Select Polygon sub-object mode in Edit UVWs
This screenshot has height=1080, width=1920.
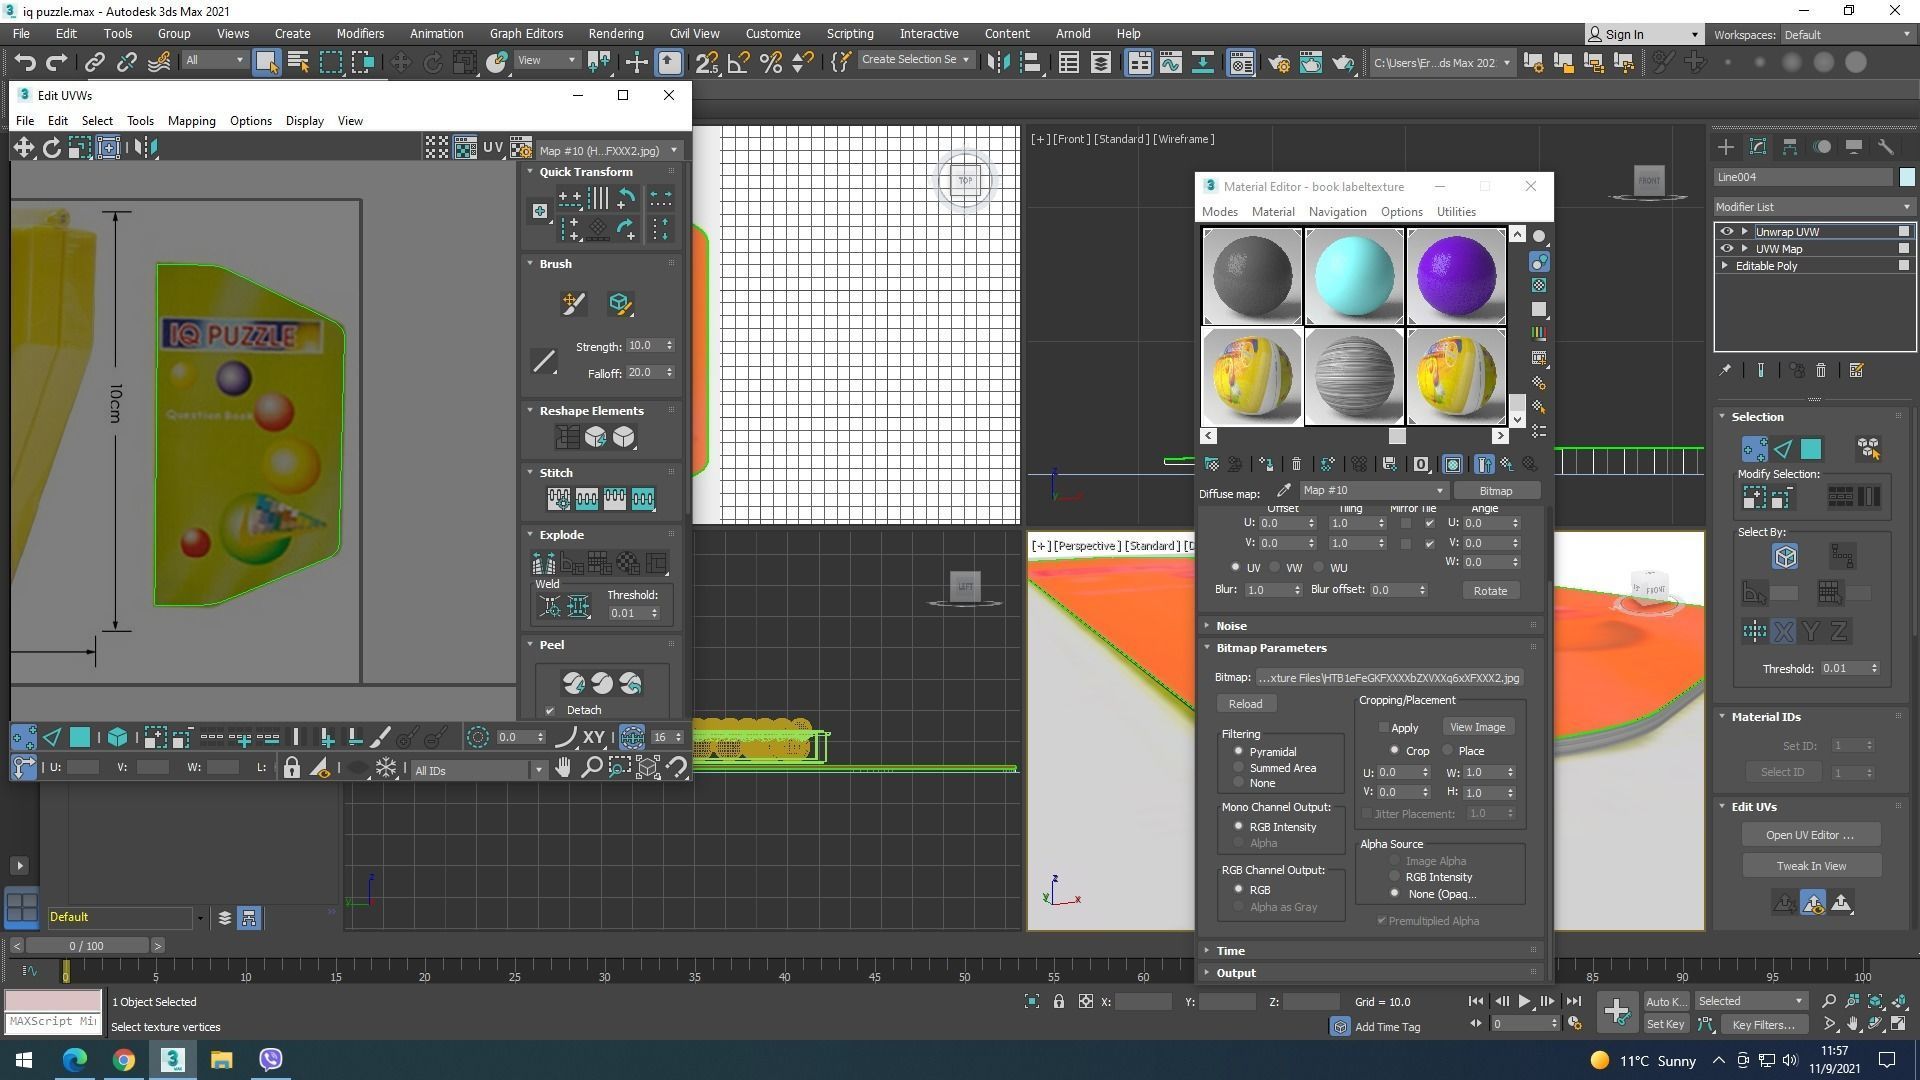[79, 738]
